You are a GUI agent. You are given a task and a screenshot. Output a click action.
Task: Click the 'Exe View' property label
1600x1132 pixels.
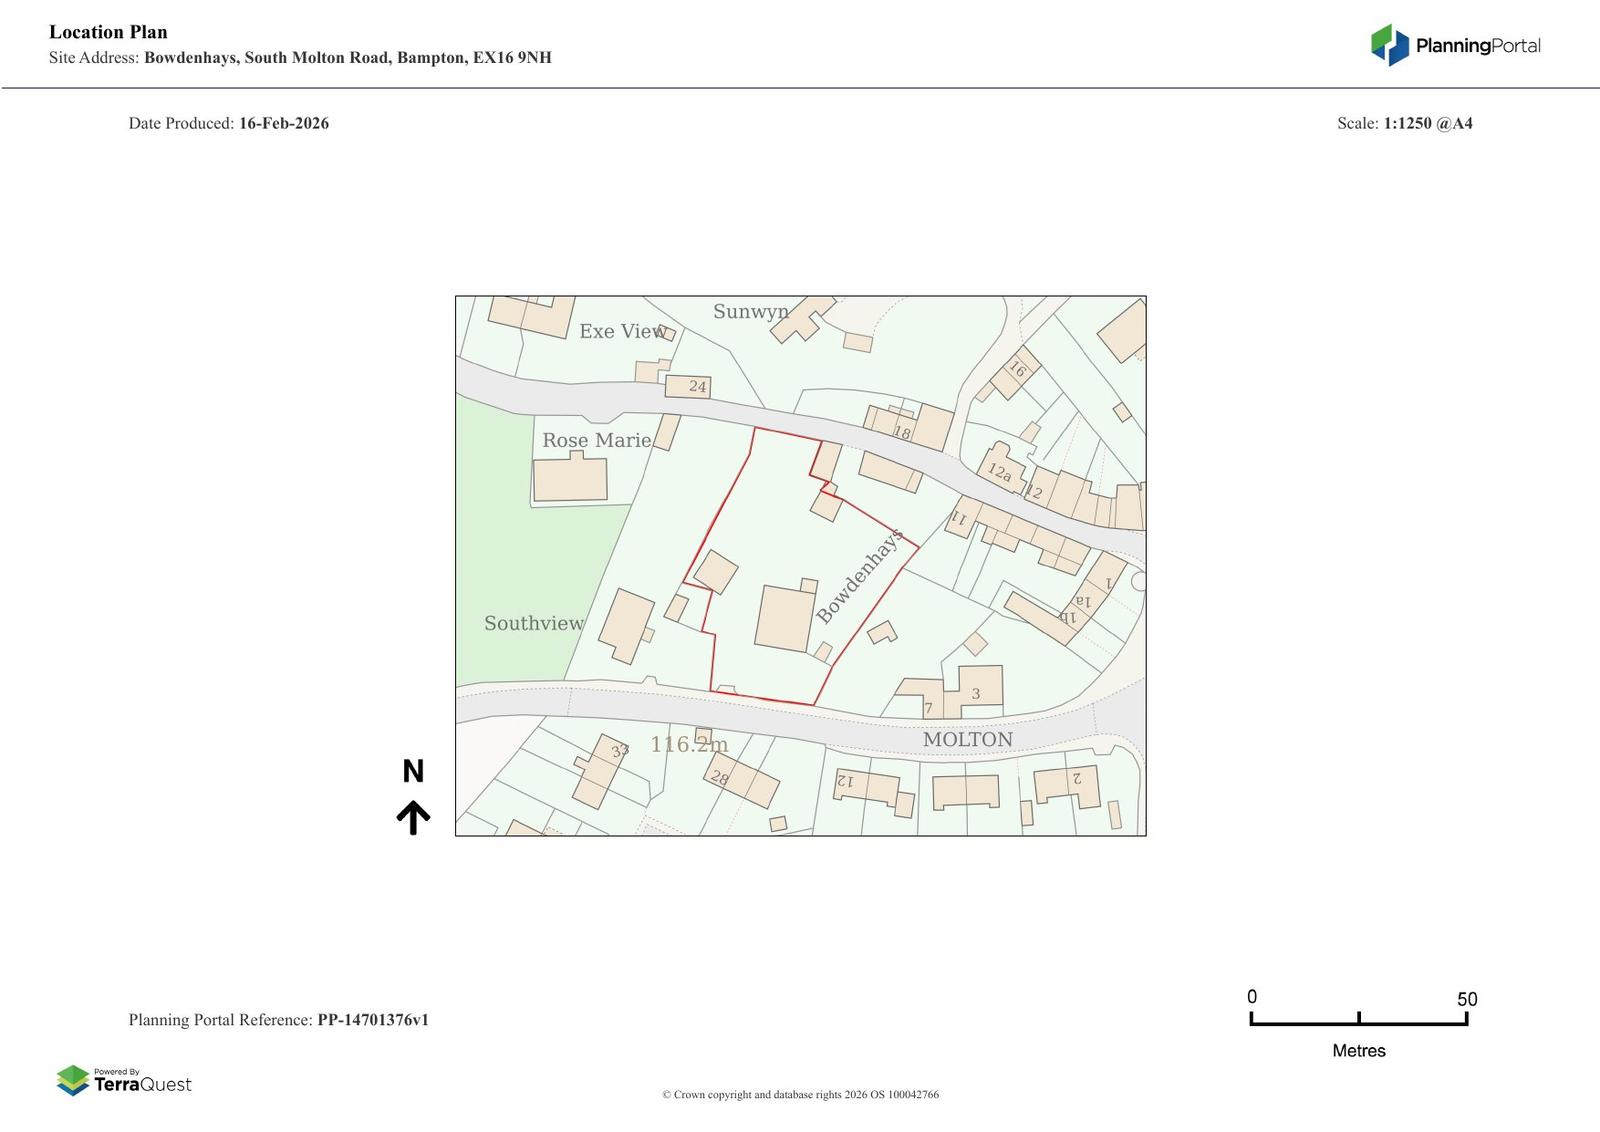pyautogui.click(x=622, y=331)
